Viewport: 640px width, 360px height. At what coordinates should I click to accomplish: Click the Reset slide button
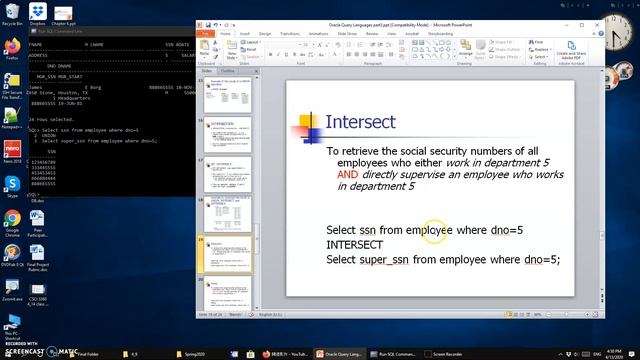249,49
